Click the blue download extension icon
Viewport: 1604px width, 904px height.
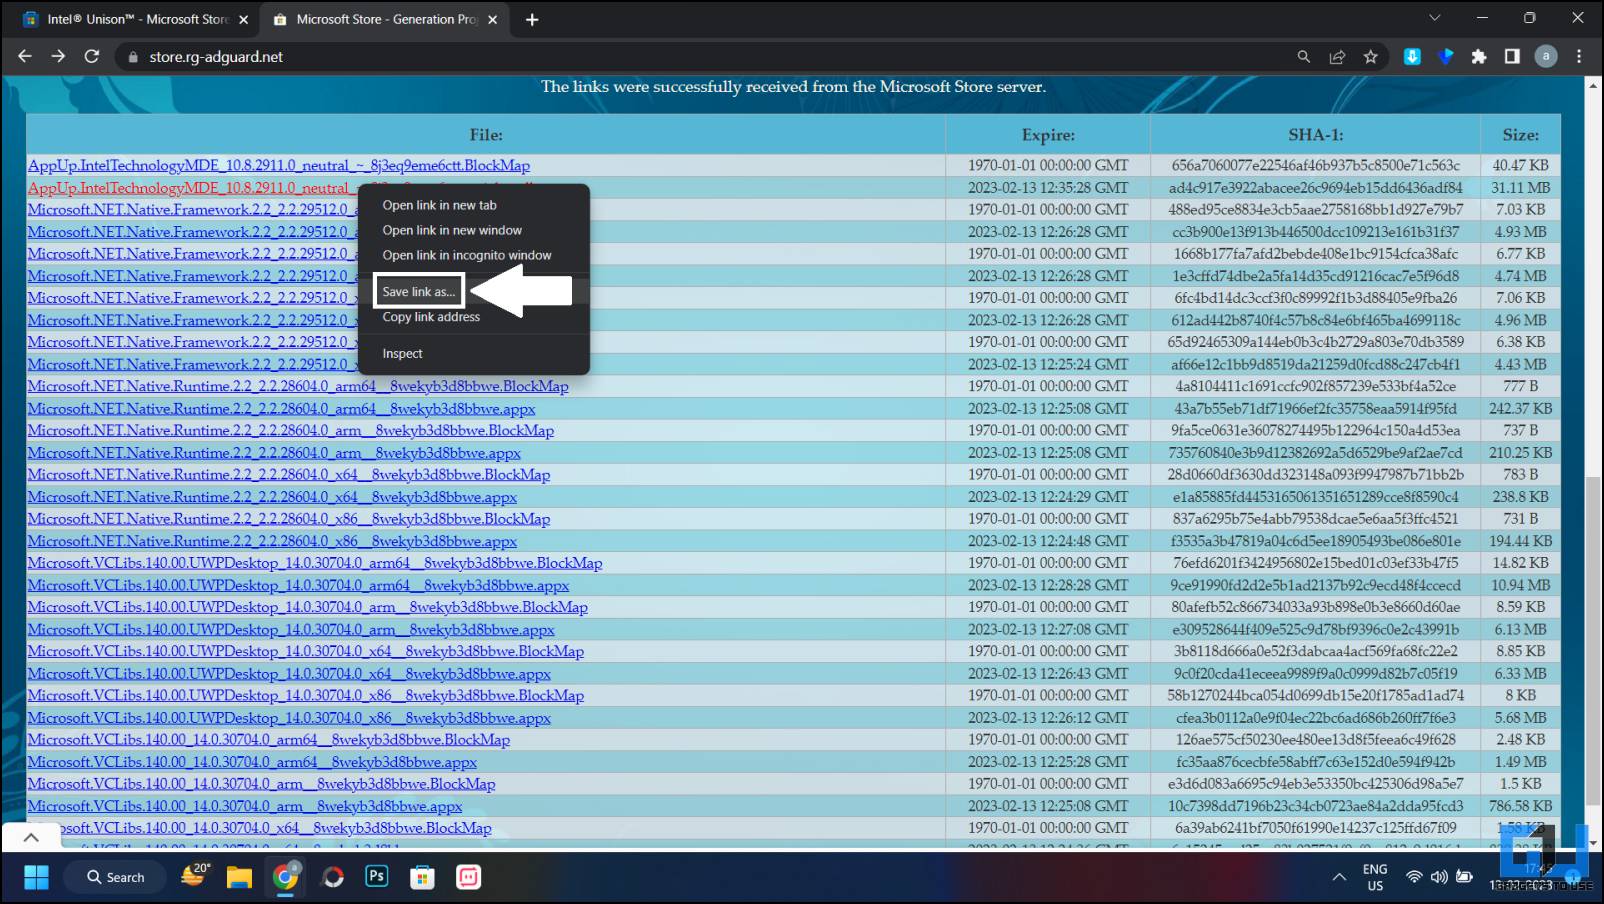pos(1412,57)
